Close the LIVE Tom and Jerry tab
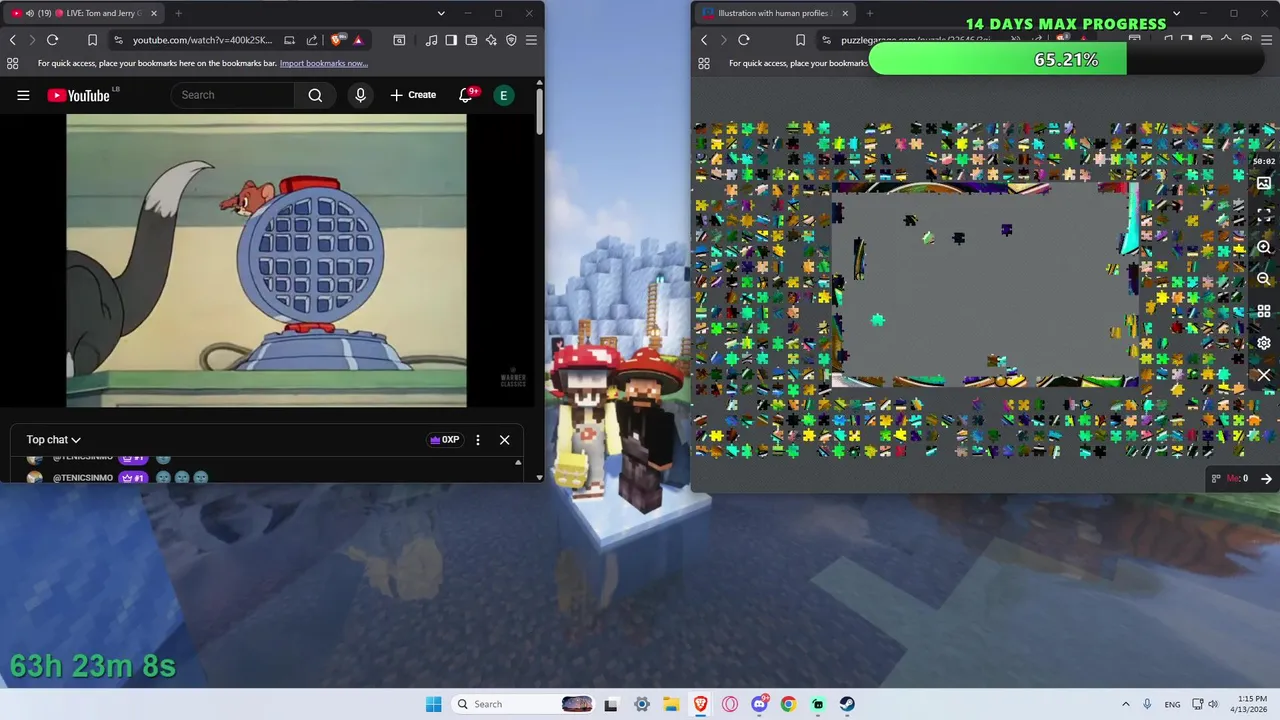 (x=153, y=13)
